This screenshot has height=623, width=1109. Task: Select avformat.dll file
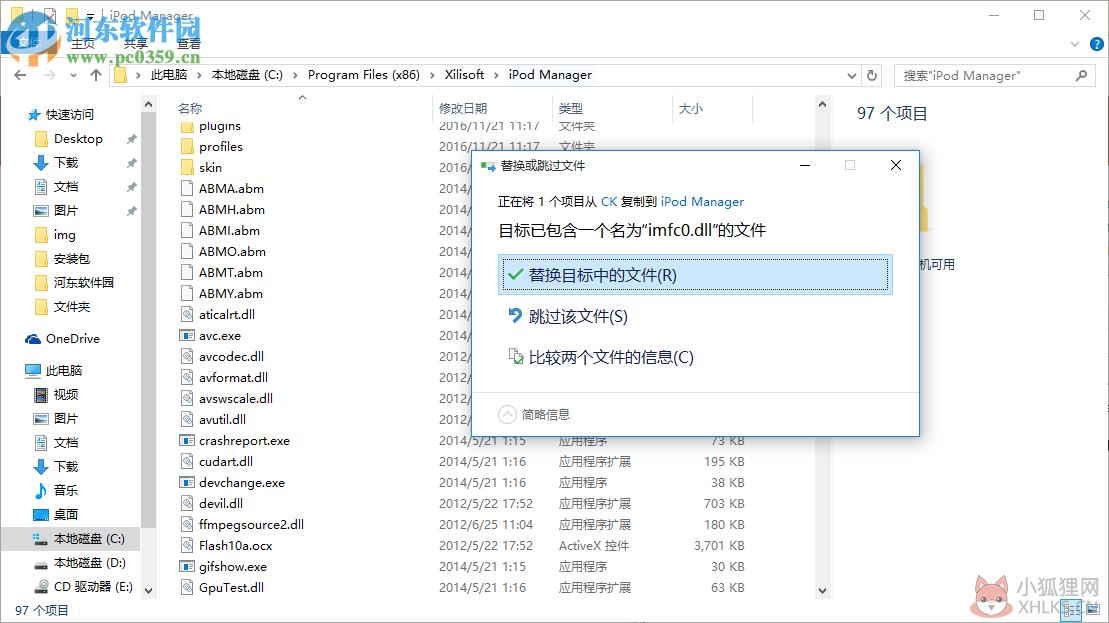click(x=233, y=378)
